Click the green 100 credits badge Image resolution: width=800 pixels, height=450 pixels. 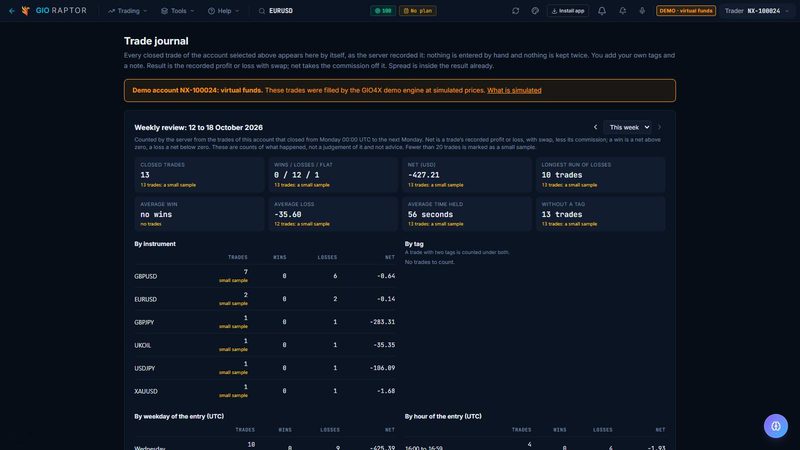tap(383, 11)
